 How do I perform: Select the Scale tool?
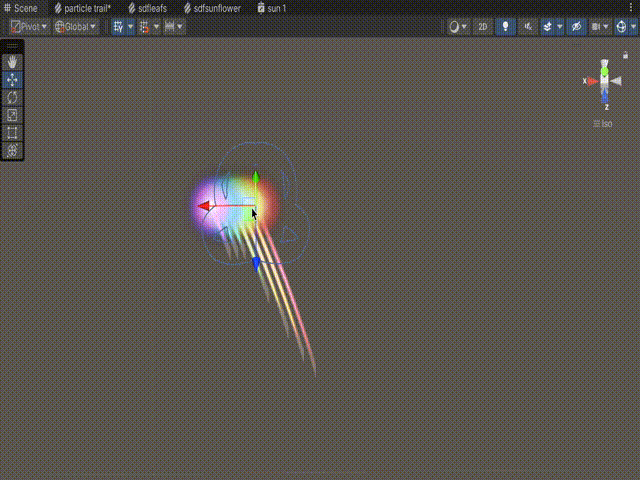[x=12, y=115]
